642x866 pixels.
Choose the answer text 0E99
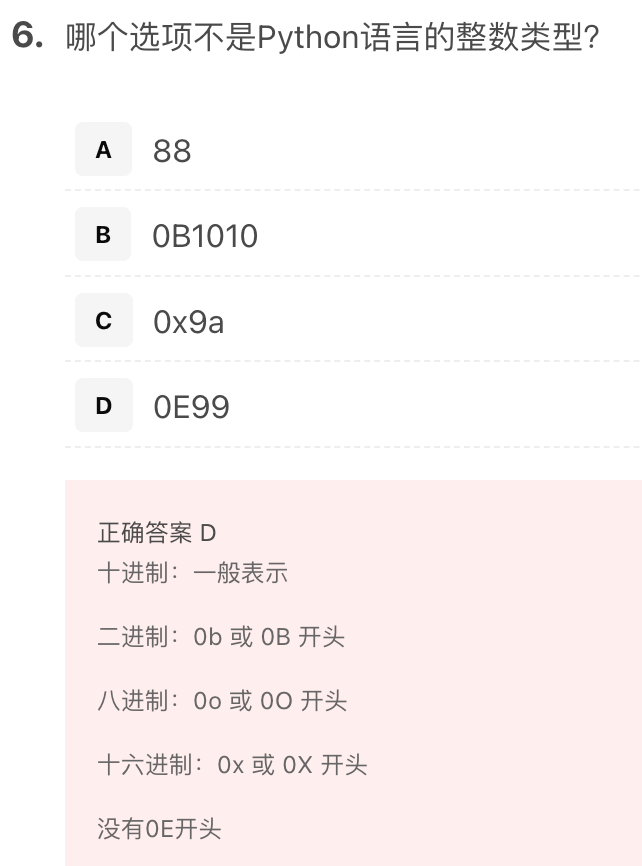(191, 407)
